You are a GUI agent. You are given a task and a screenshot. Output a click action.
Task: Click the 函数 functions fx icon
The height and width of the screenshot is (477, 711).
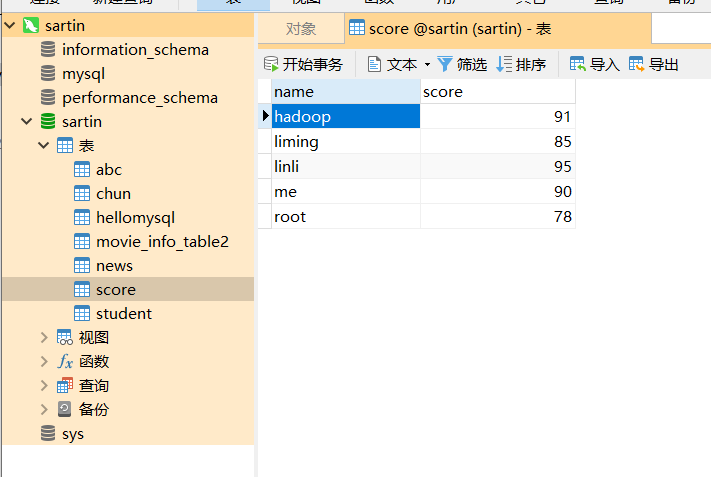pos(65,362)
